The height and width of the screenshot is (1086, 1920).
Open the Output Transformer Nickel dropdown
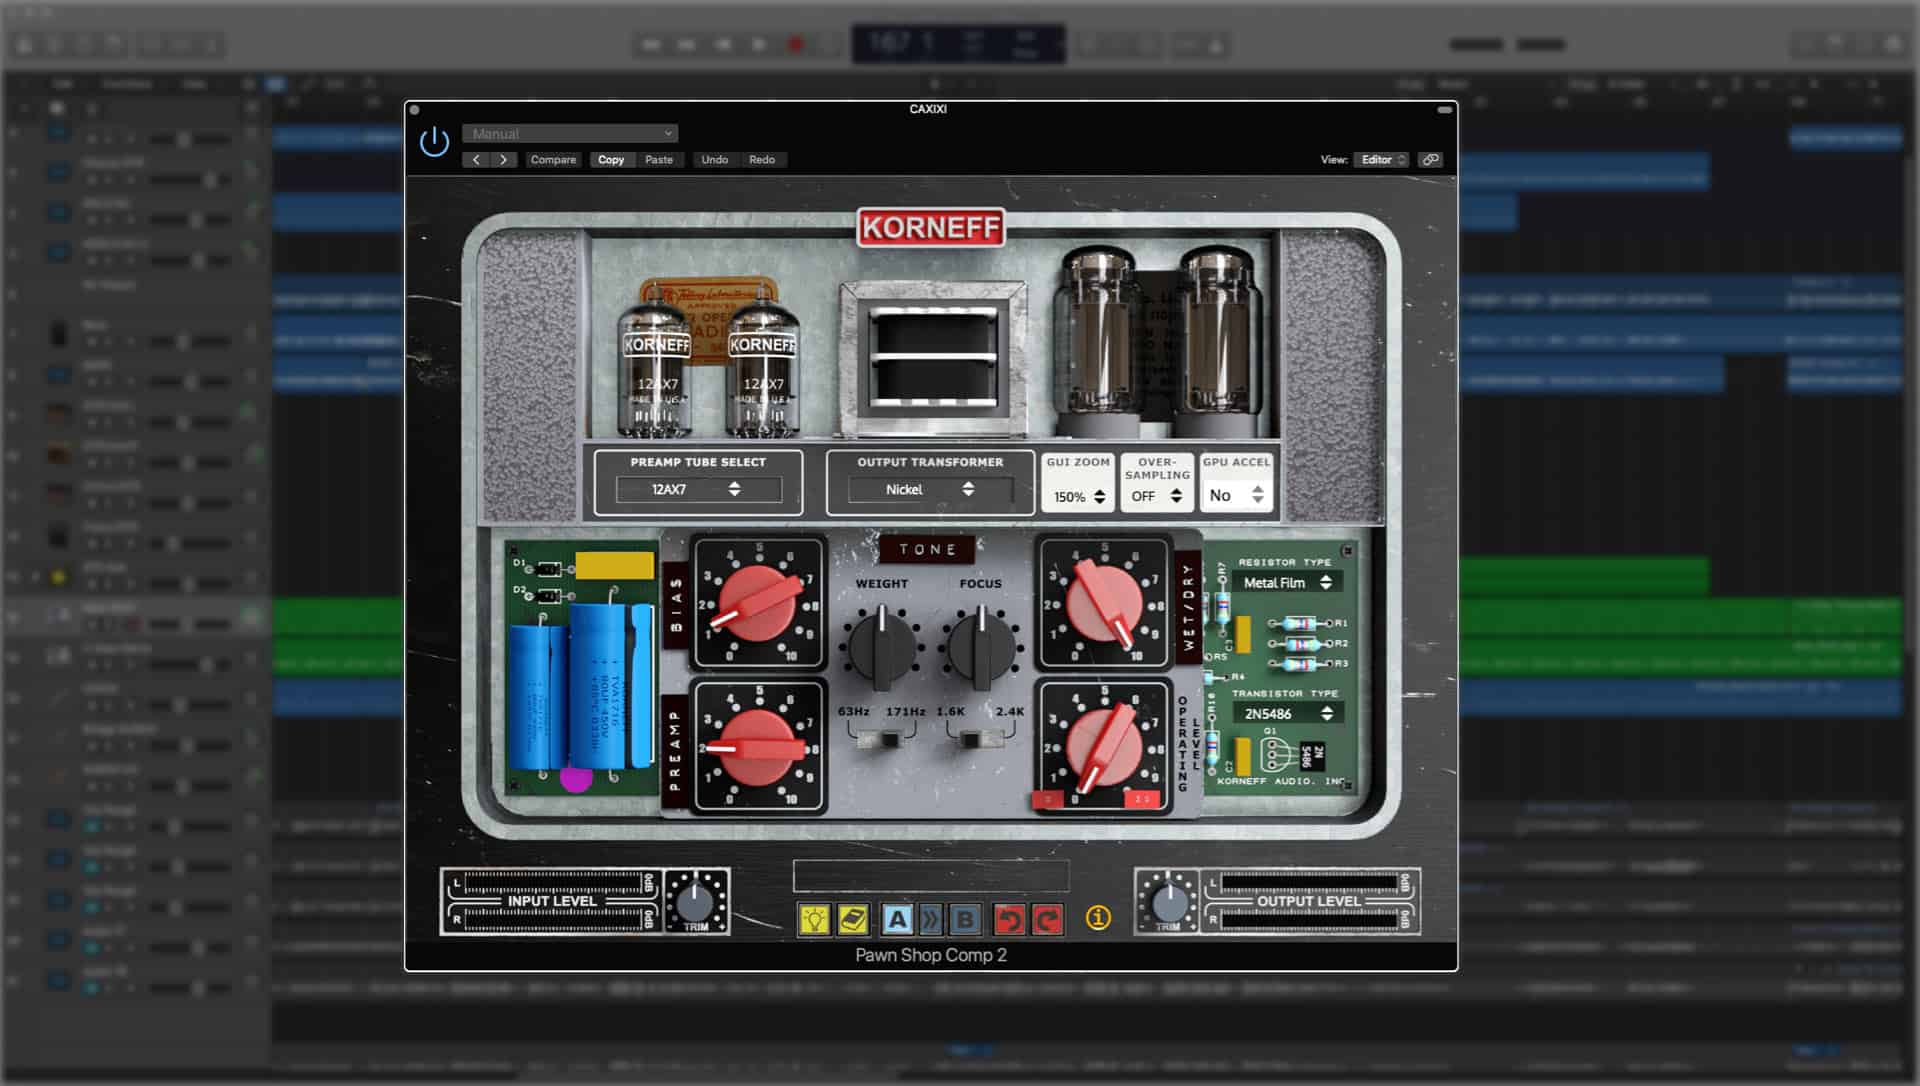(930, 489)
